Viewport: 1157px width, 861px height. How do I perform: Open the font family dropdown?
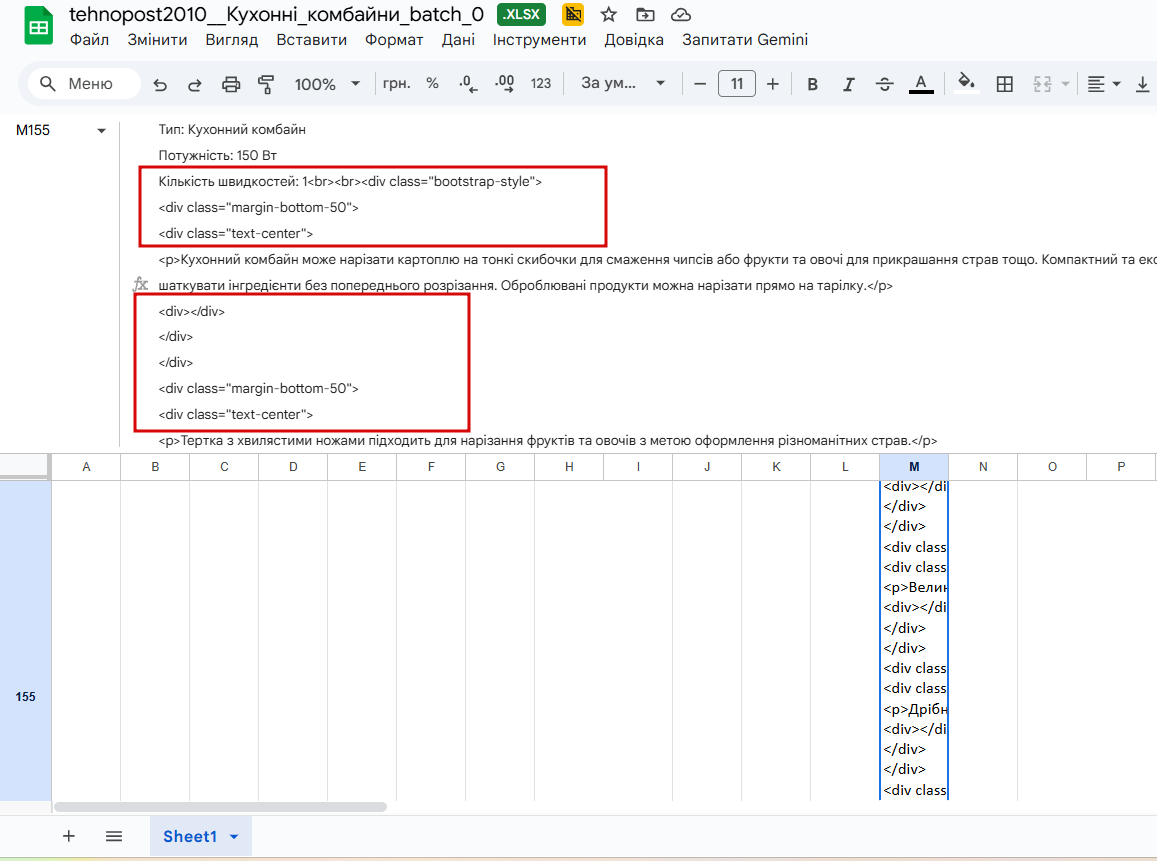tap(622, 83)
